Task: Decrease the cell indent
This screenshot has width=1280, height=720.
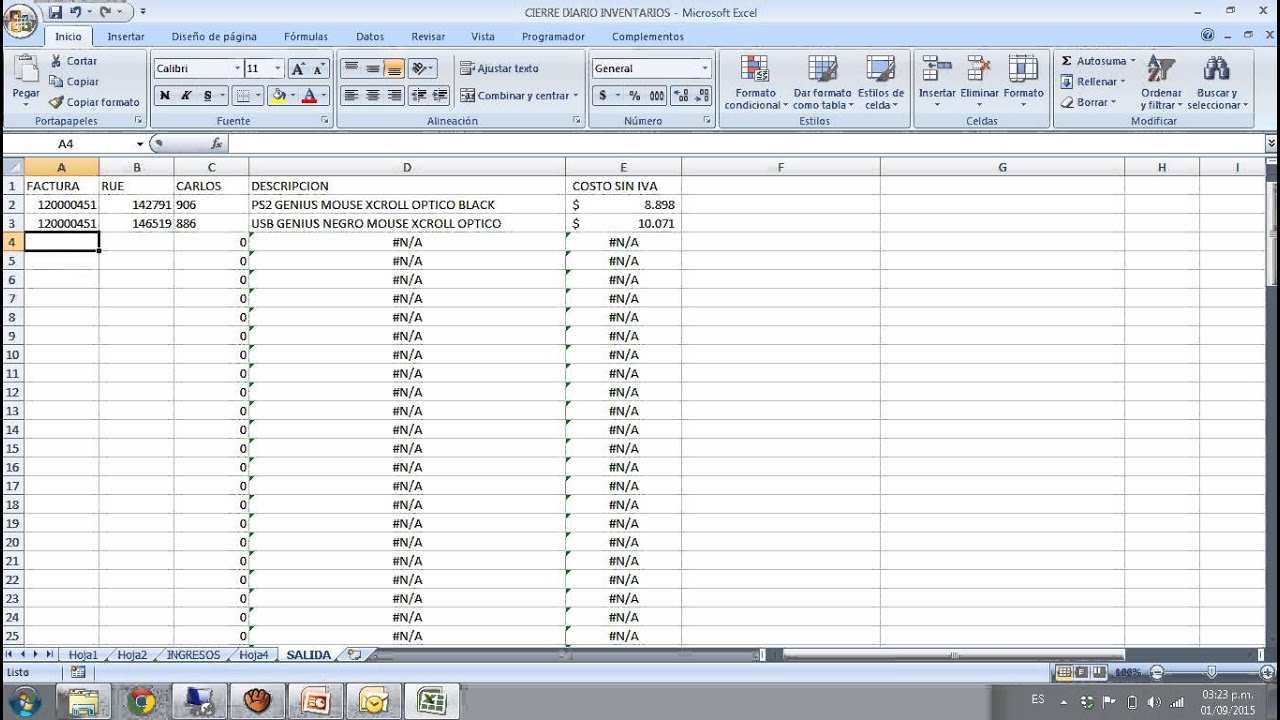Action: pos(418,96)
